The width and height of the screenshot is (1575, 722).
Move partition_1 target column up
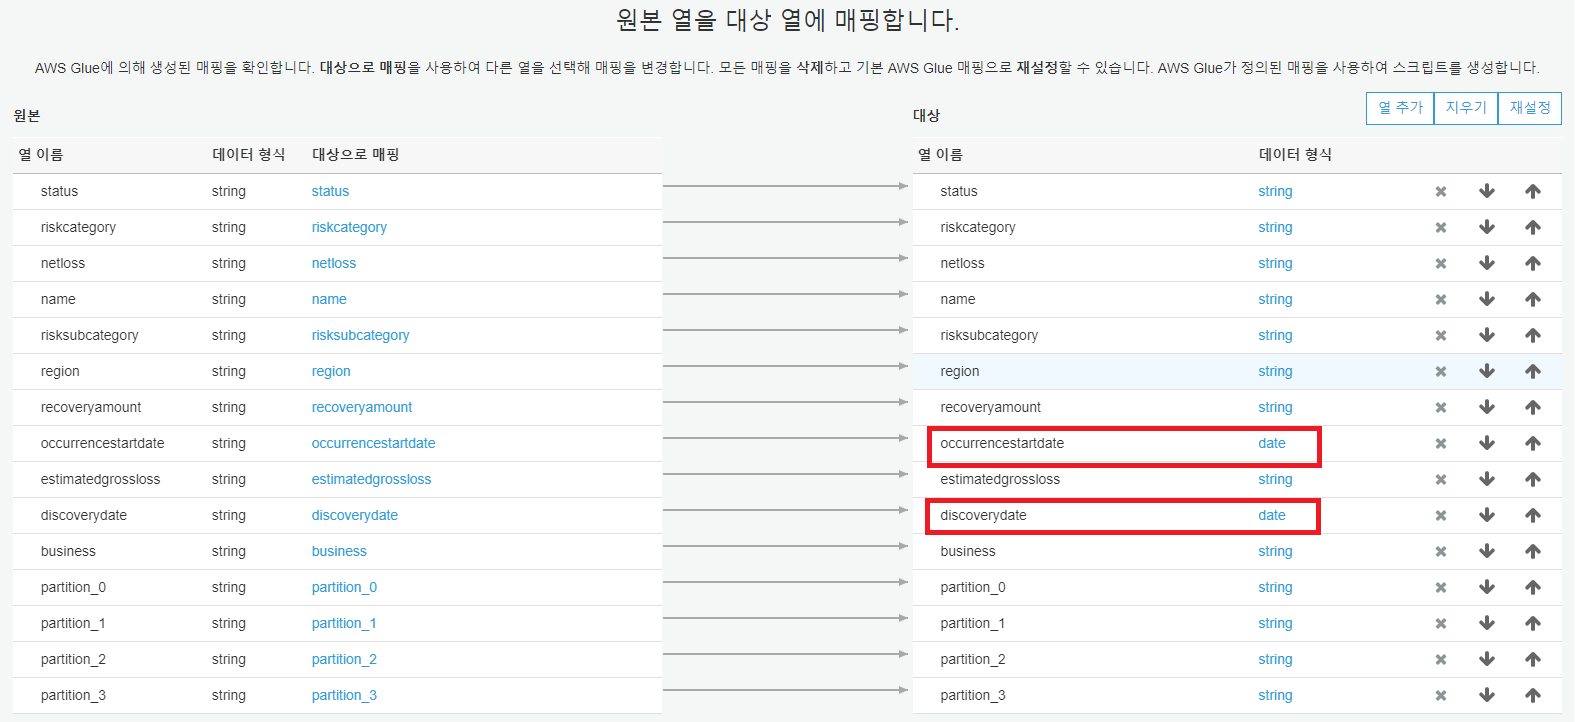(1532, 624)
